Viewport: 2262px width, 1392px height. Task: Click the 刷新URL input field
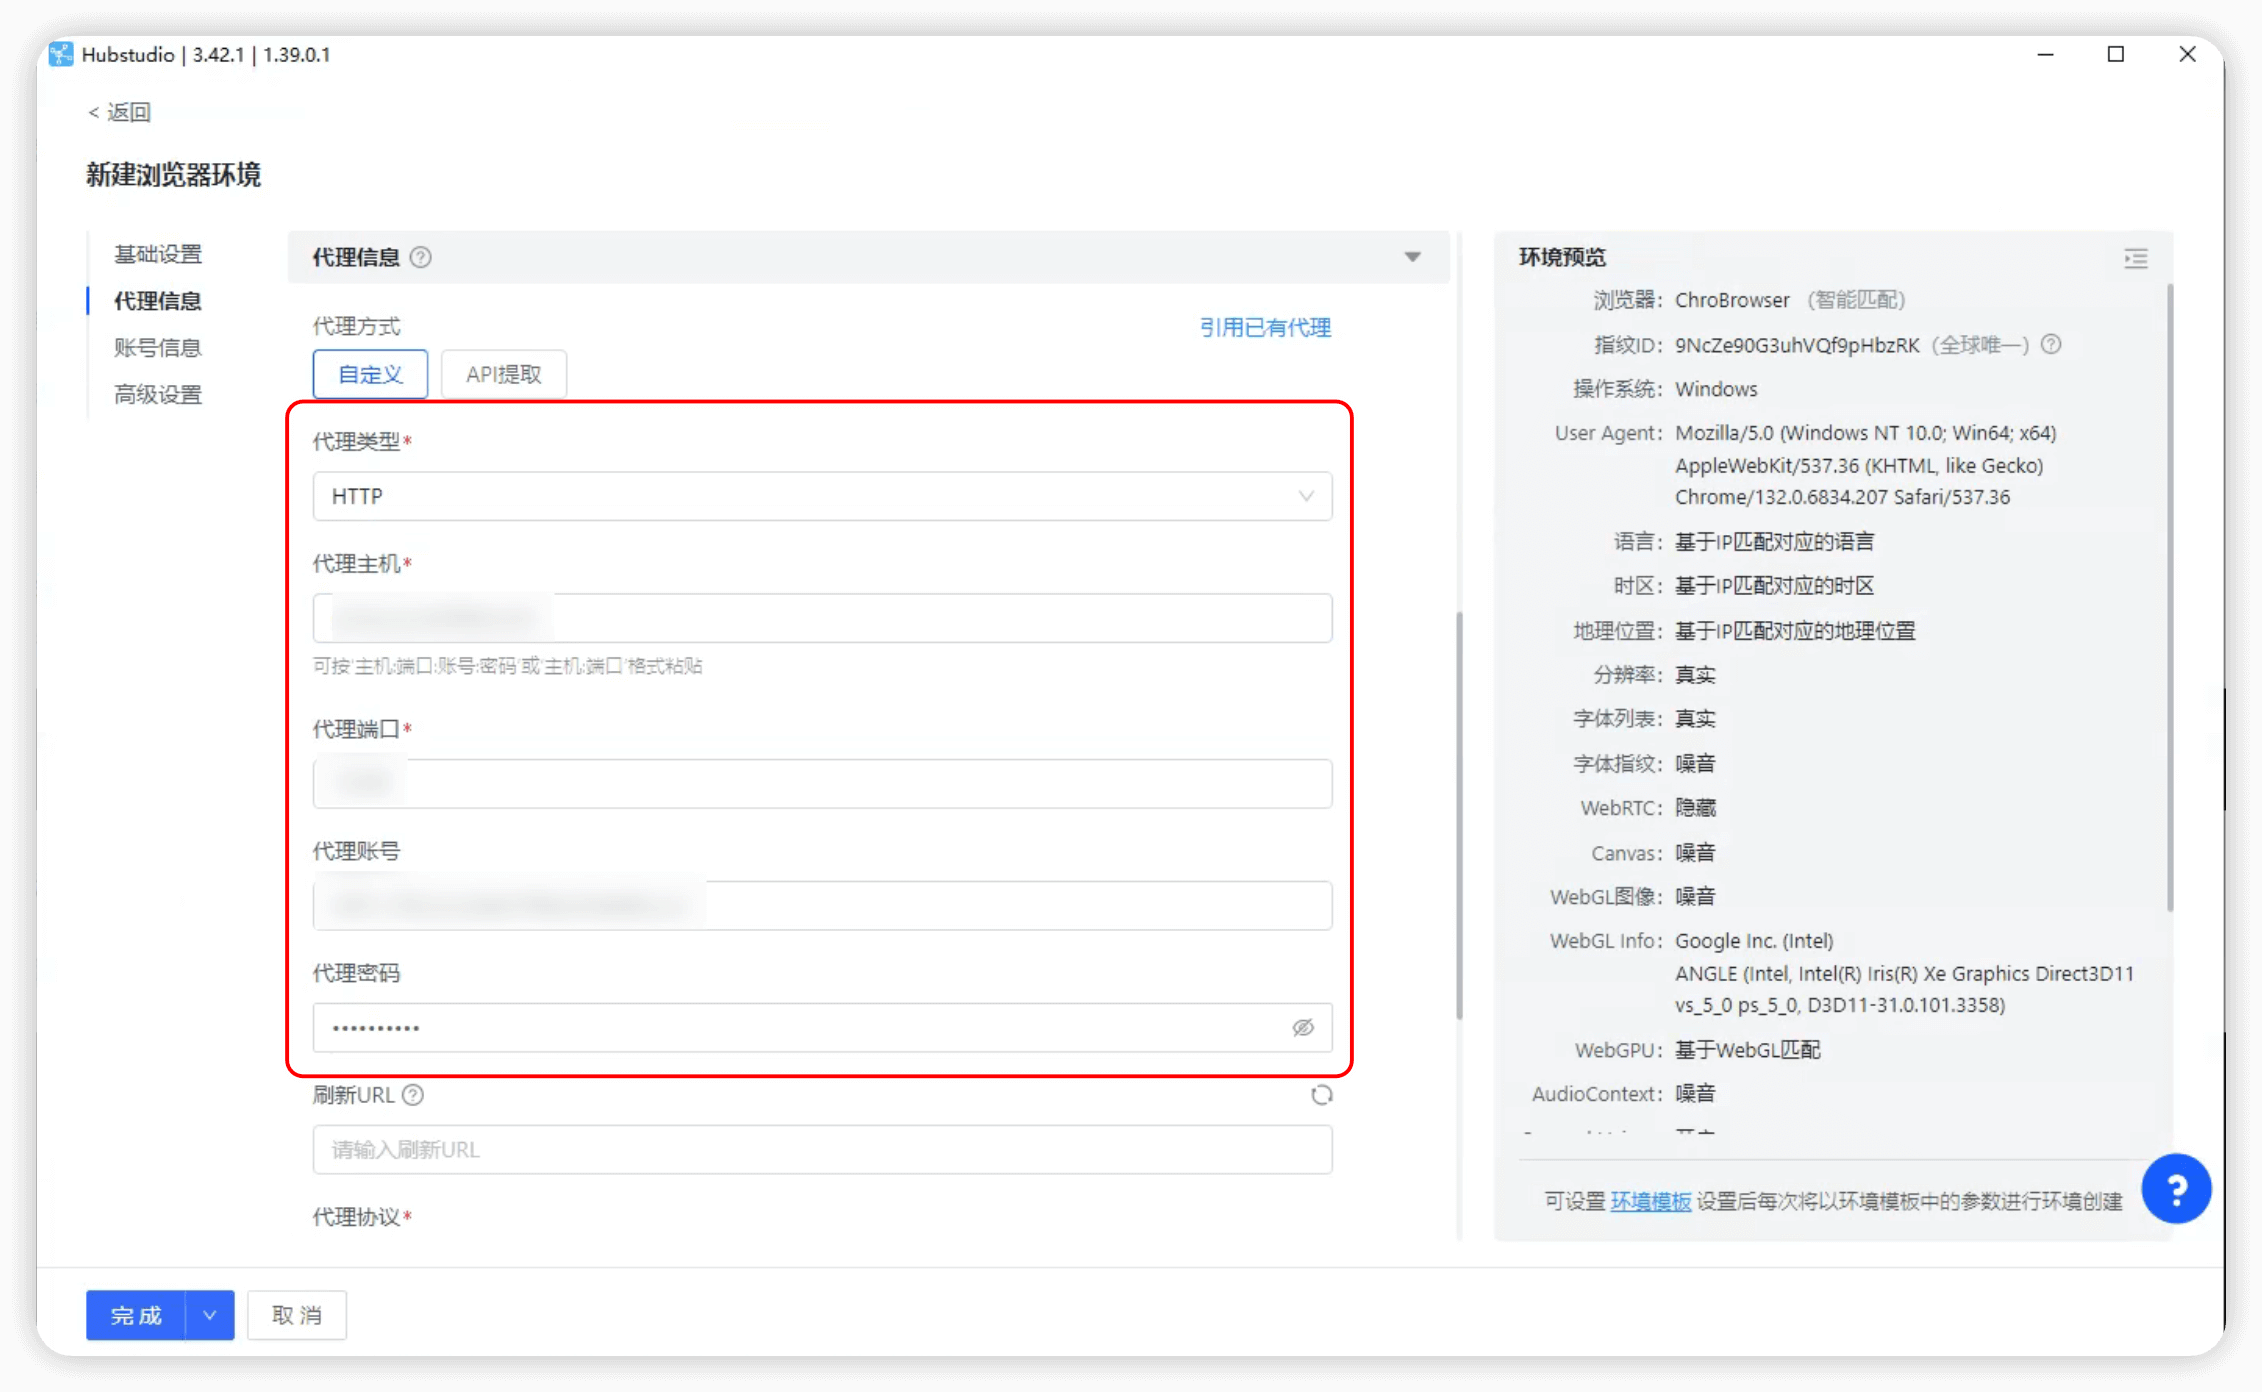[x=821, y=1150]
